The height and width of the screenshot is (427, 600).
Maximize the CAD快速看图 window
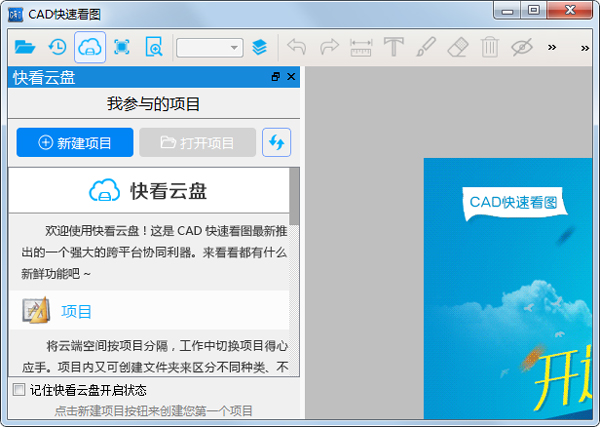click(x=533, y=10)
